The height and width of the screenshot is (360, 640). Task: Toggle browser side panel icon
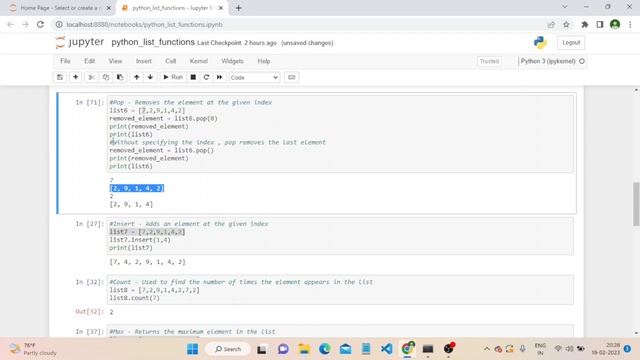click(x=600, y=24)
